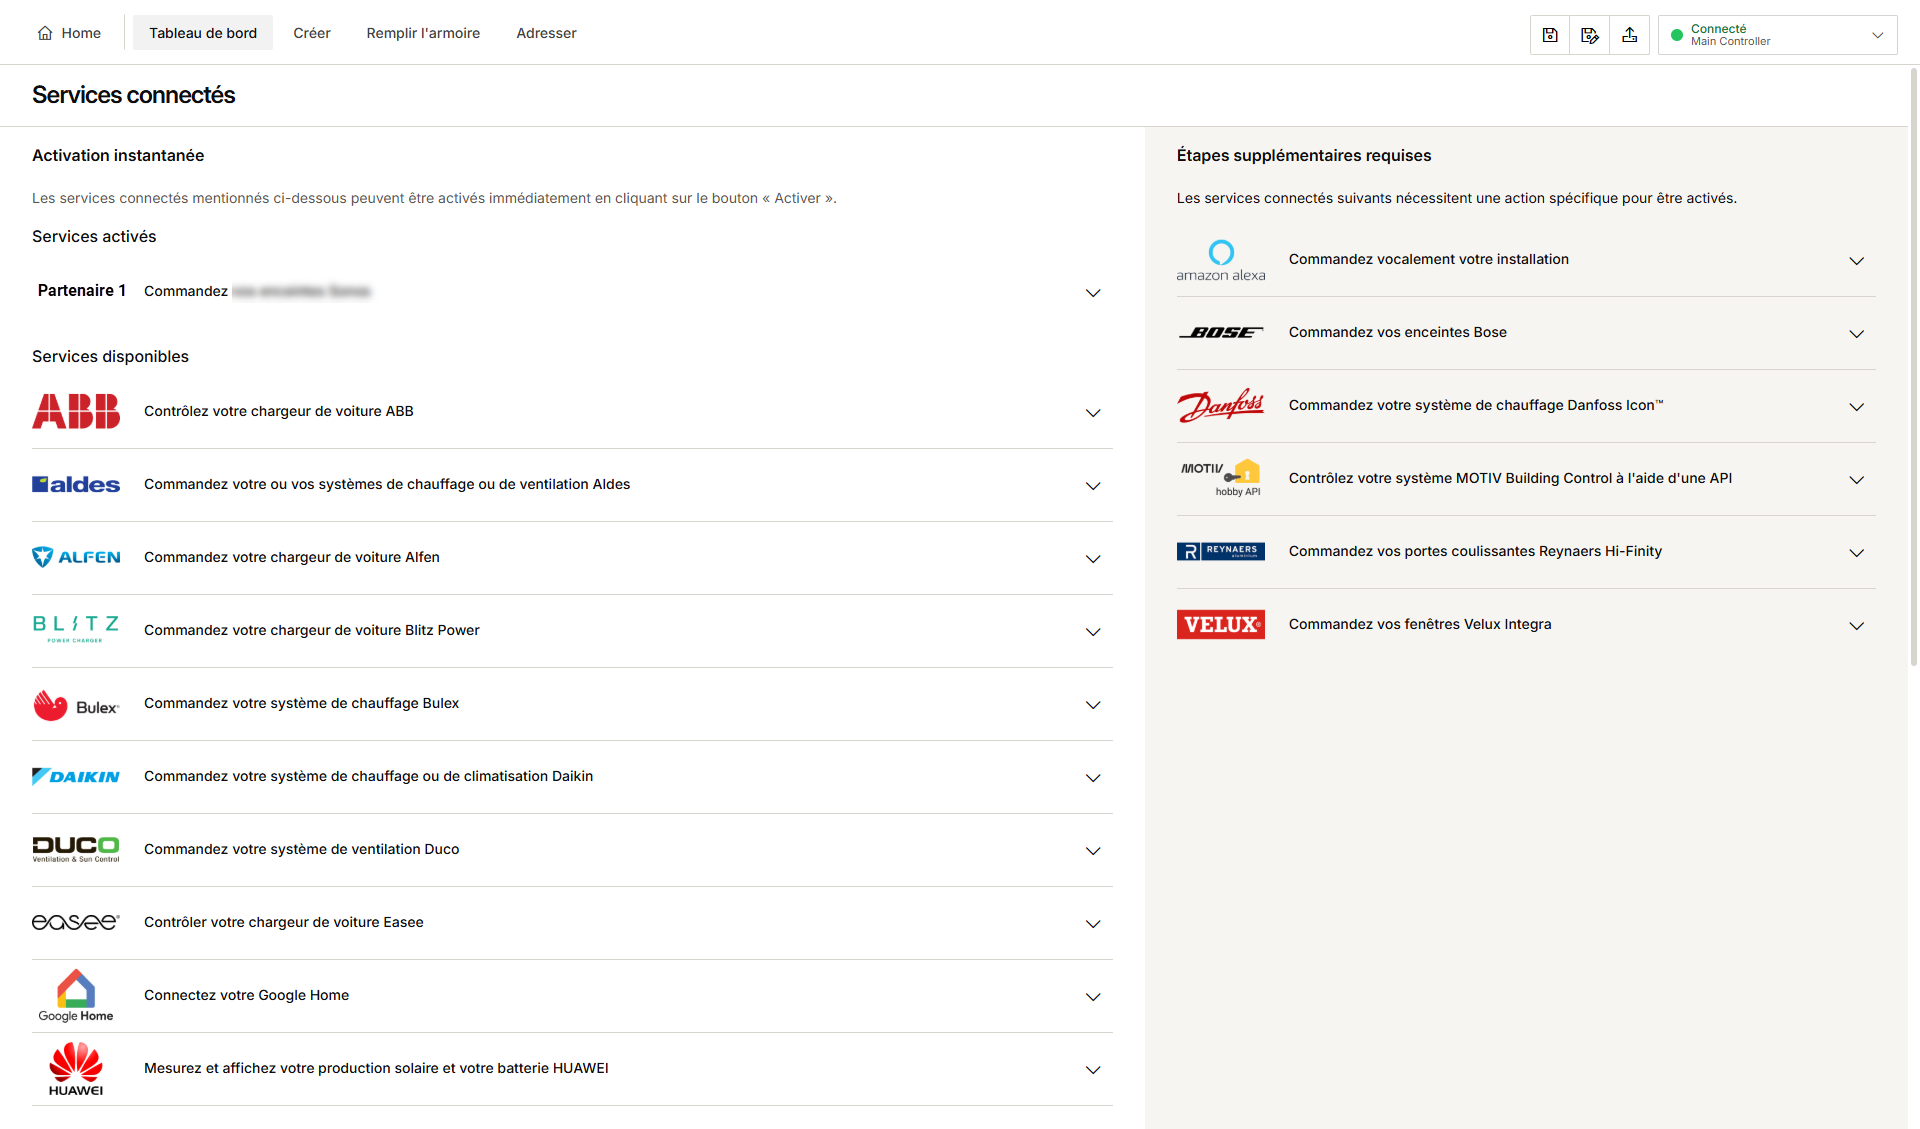Expand the Easee car charger chevron

[1093, 924]
